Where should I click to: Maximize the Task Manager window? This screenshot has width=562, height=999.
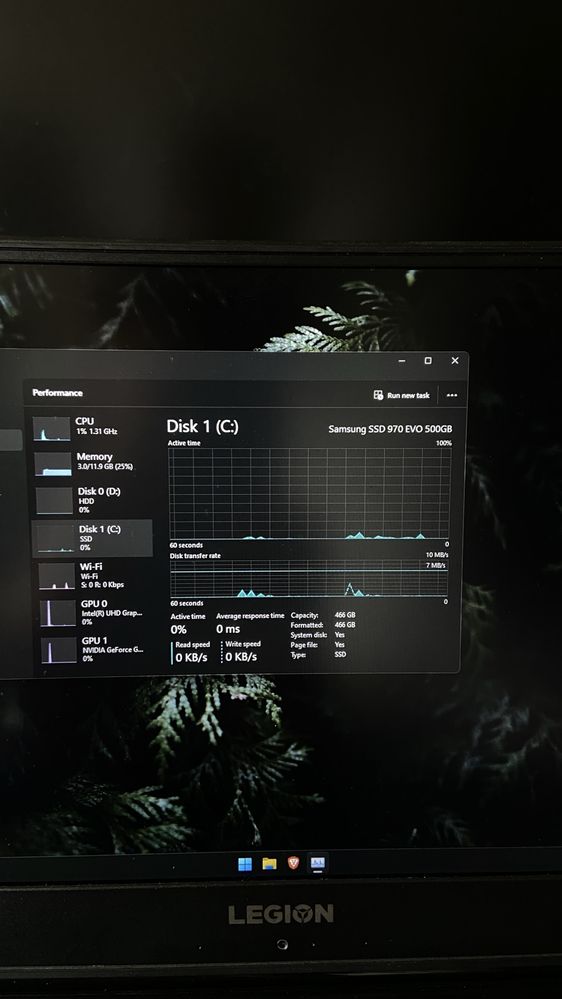point(428,361)
